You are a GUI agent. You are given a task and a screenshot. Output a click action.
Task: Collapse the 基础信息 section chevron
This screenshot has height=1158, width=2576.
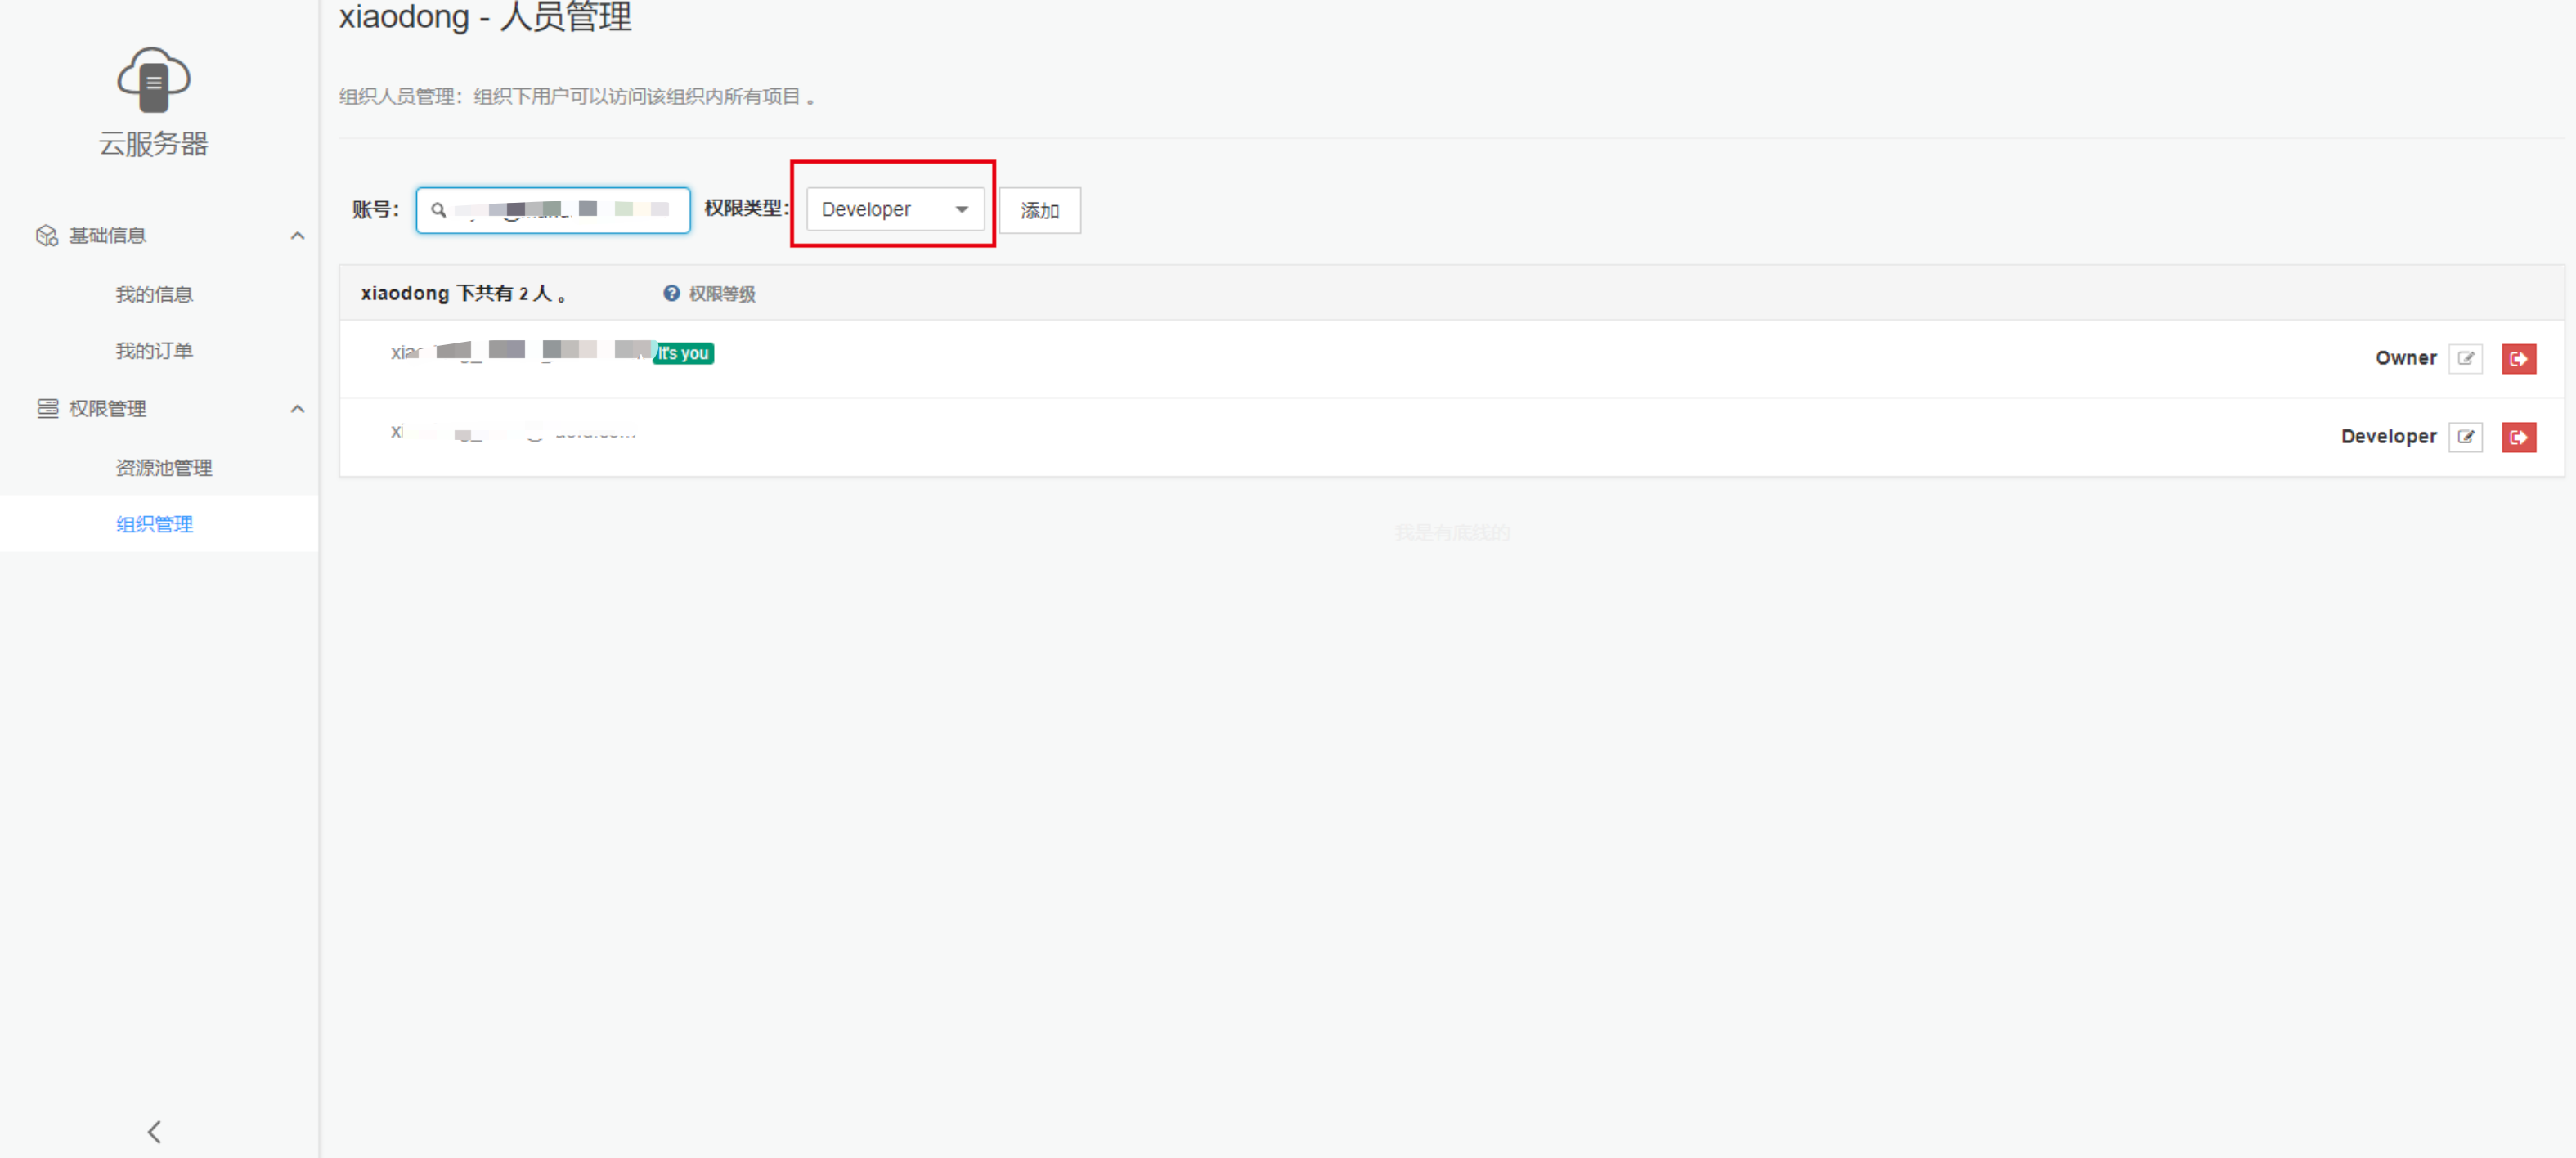[297, 235]
